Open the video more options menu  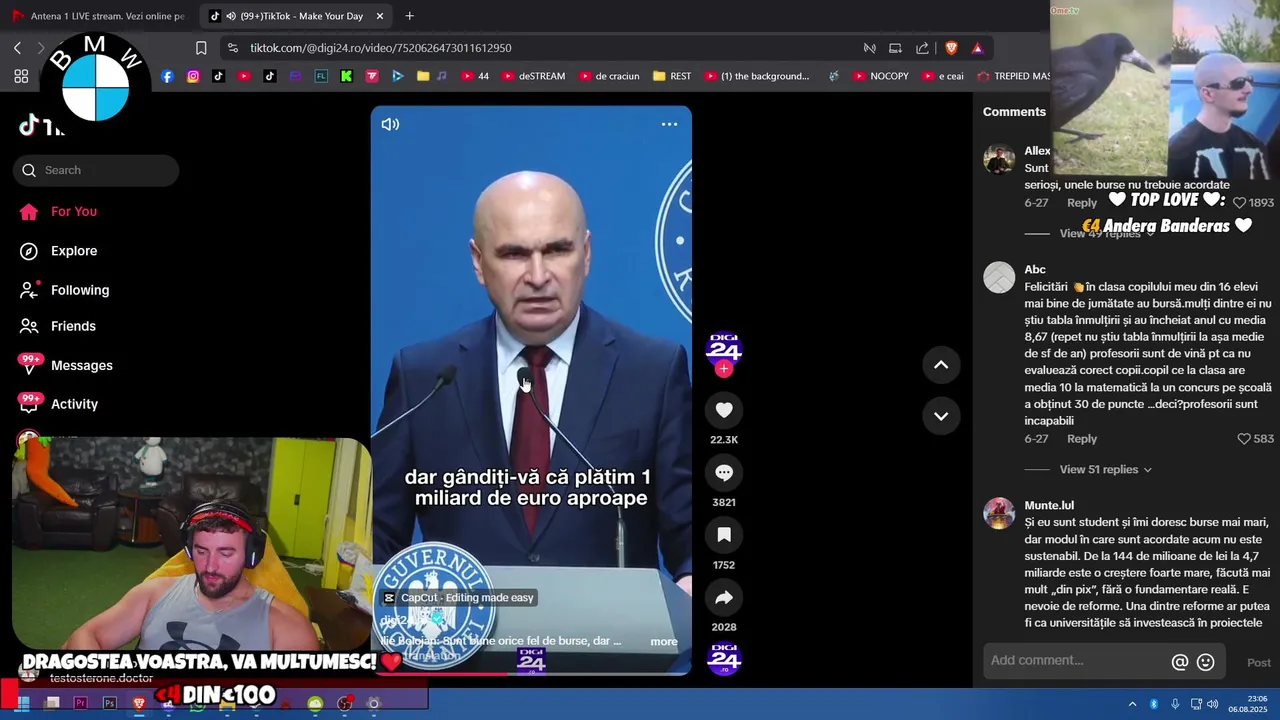[x=669, y=124]
